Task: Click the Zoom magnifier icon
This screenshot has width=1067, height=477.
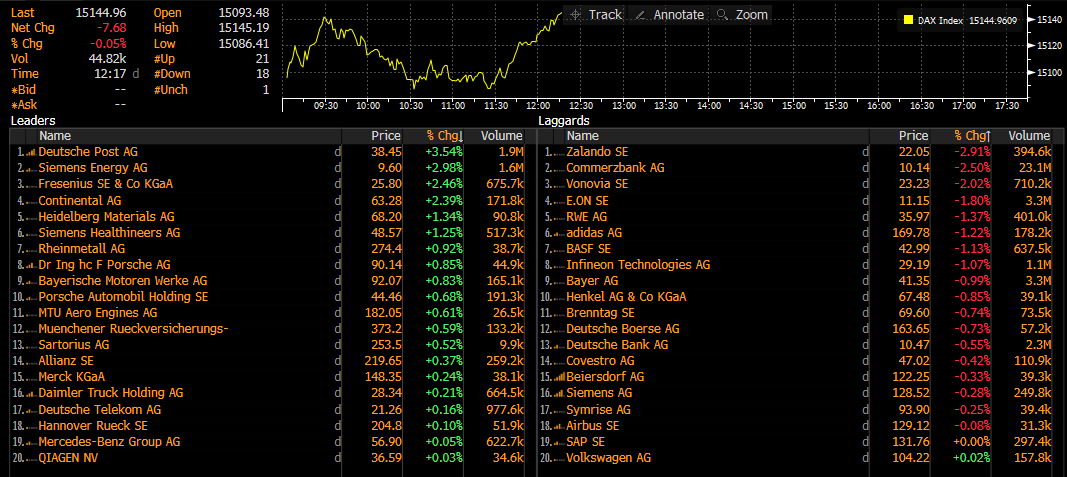Action: click(x=722, y=15)
